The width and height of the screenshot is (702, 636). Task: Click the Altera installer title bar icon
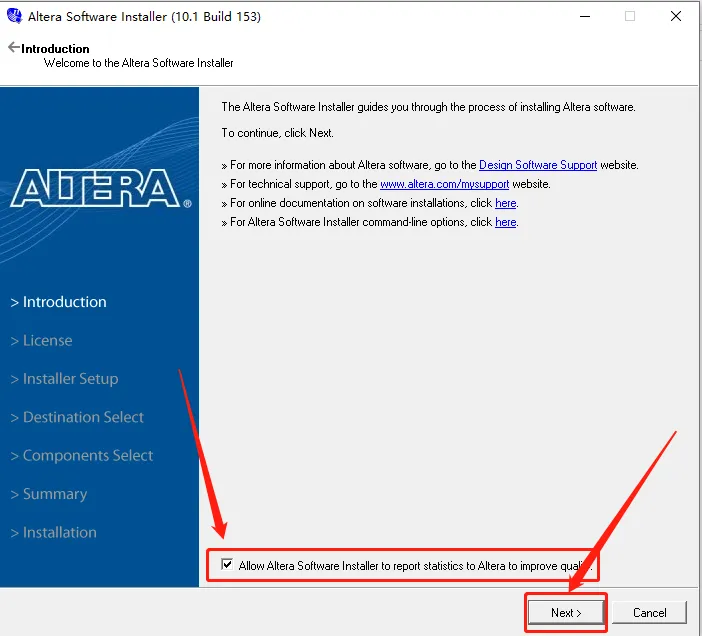[x=14, y=16]
